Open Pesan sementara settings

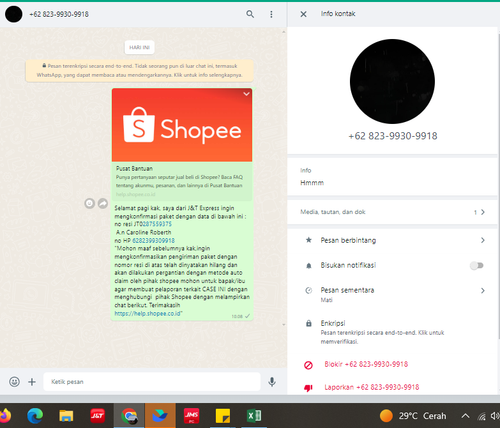tap(393, 294)
